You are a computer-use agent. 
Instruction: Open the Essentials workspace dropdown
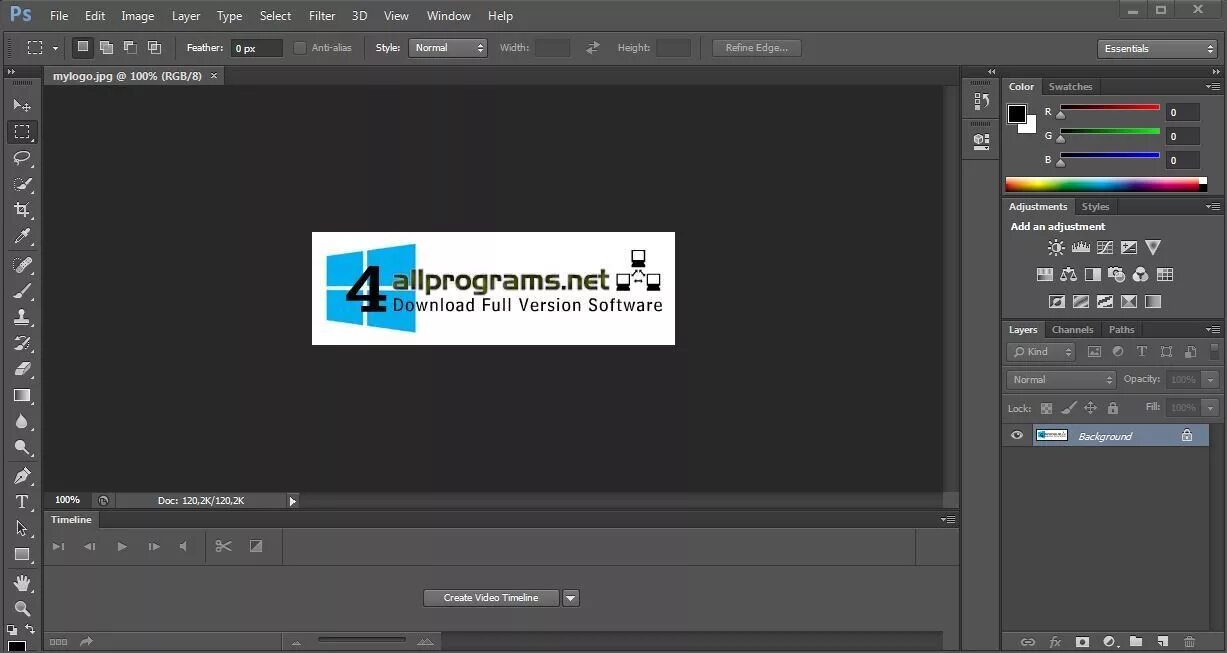tap(1157, 47)
